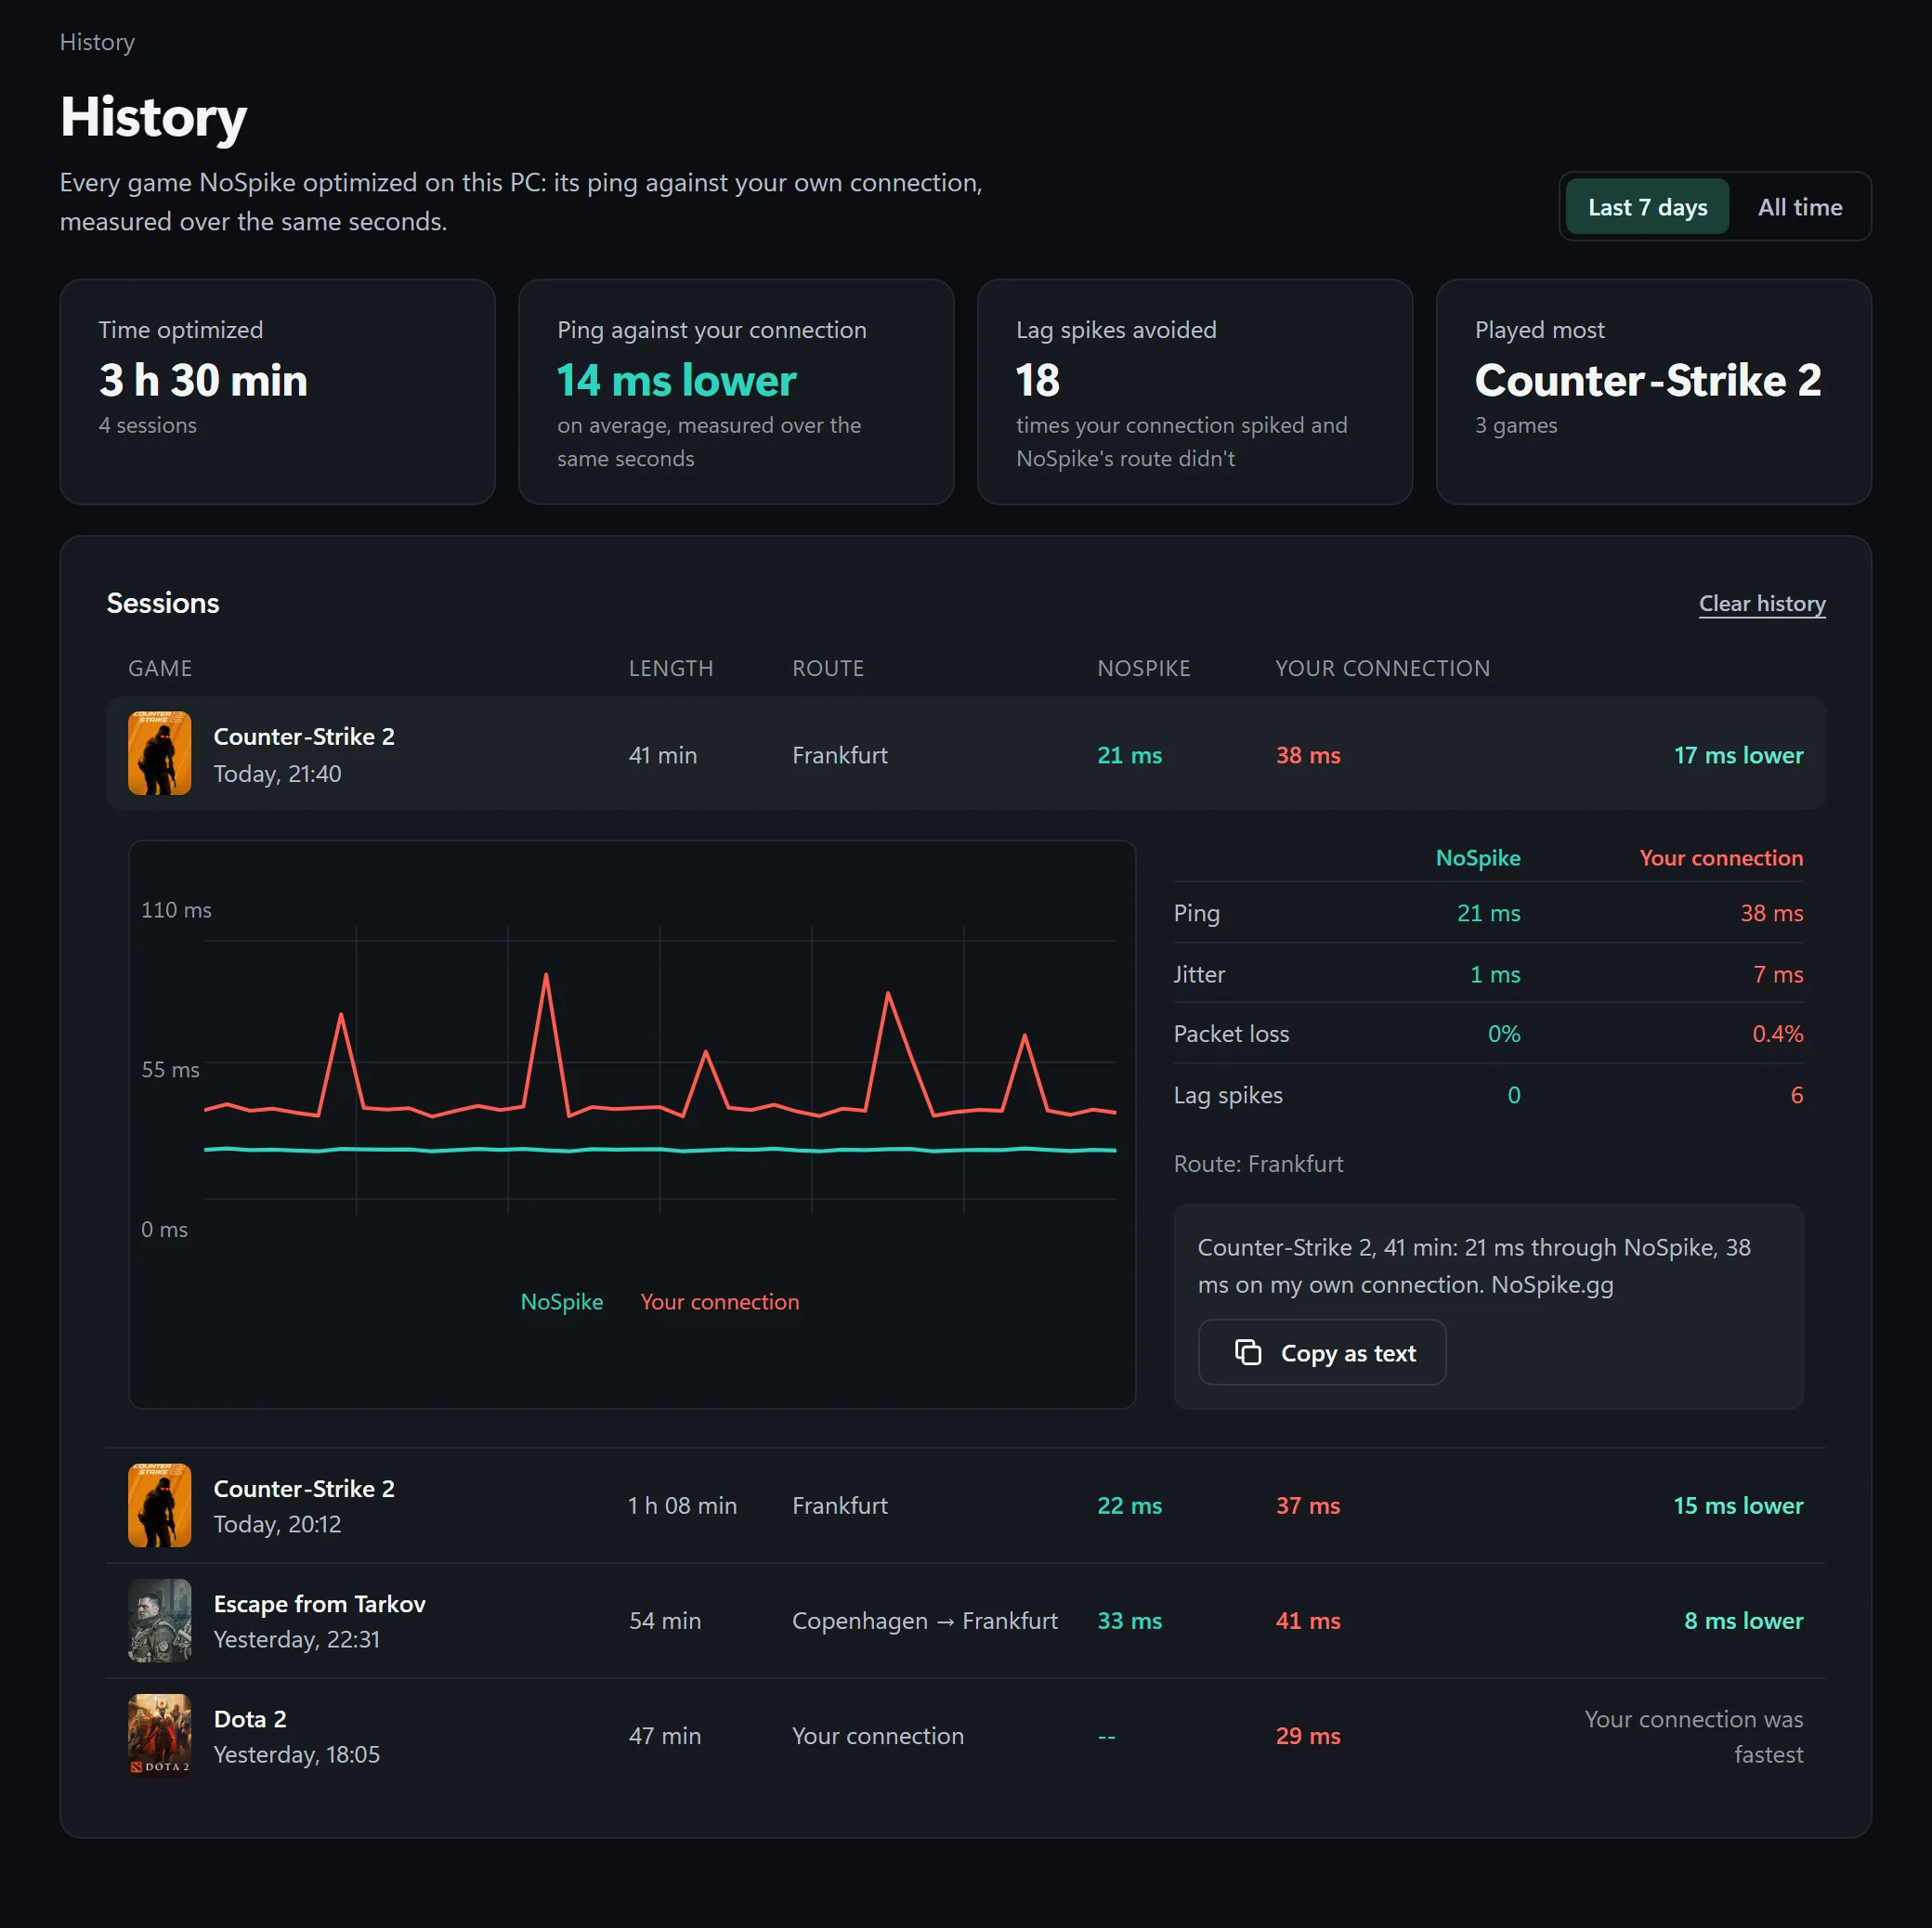Click the Dota 2 cover thumbnail
The width and height of the screenshot is (1932, 1928).
pyautogui.click(x=160, y=1736)
